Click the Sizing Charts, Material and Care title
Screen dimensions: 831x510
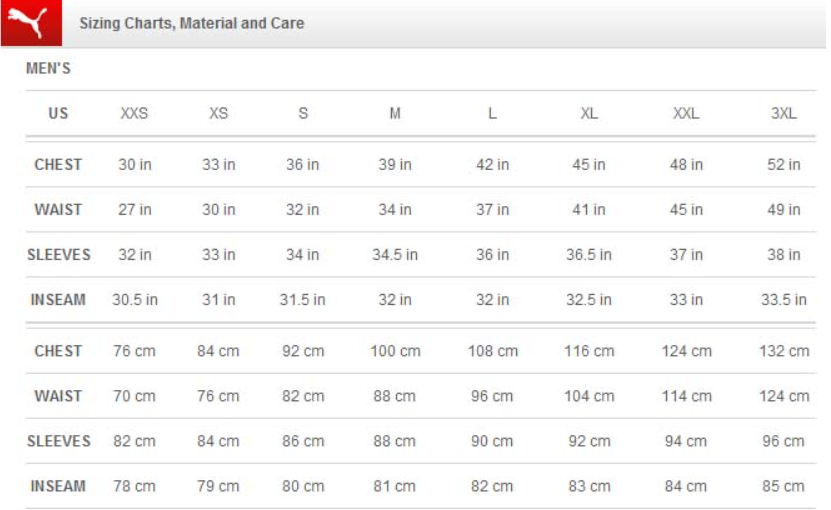[191, 23]
